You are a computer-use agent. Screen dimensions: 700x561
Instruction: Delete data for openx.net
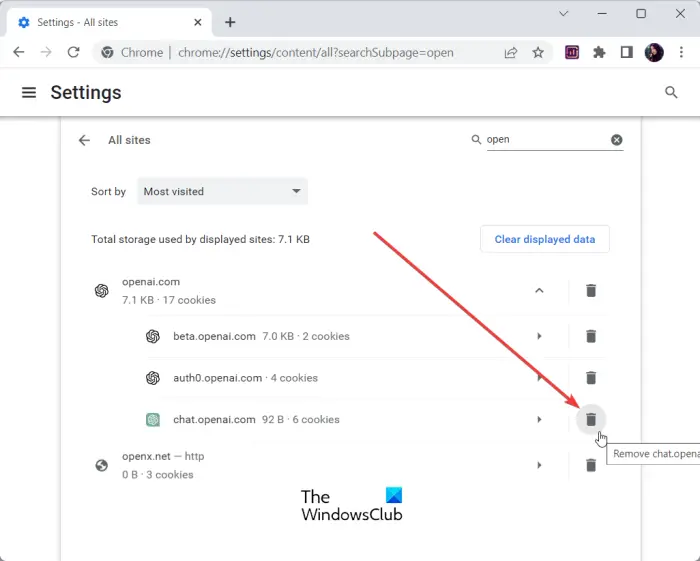(591, 465)
